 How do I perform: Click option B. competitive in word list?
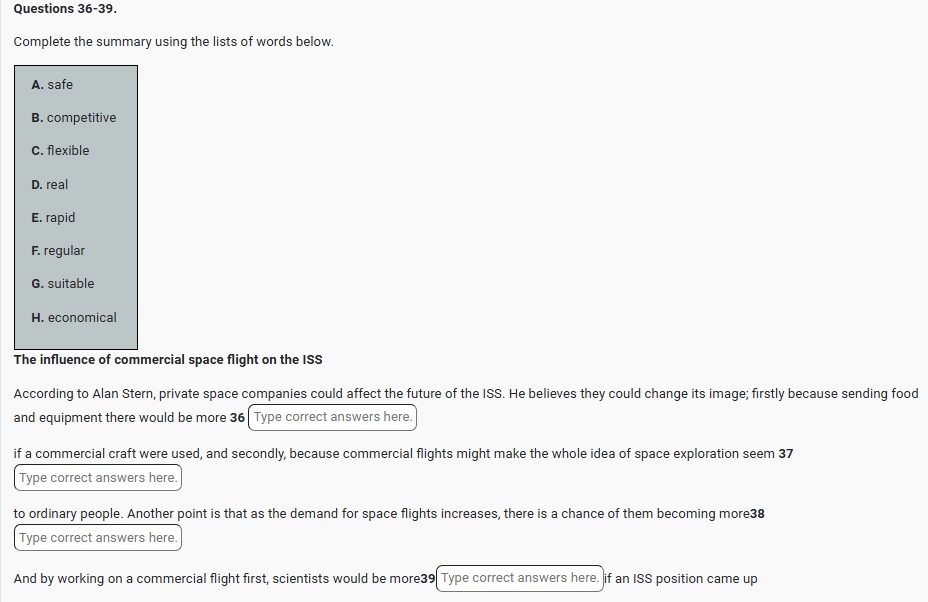[74, 118]
